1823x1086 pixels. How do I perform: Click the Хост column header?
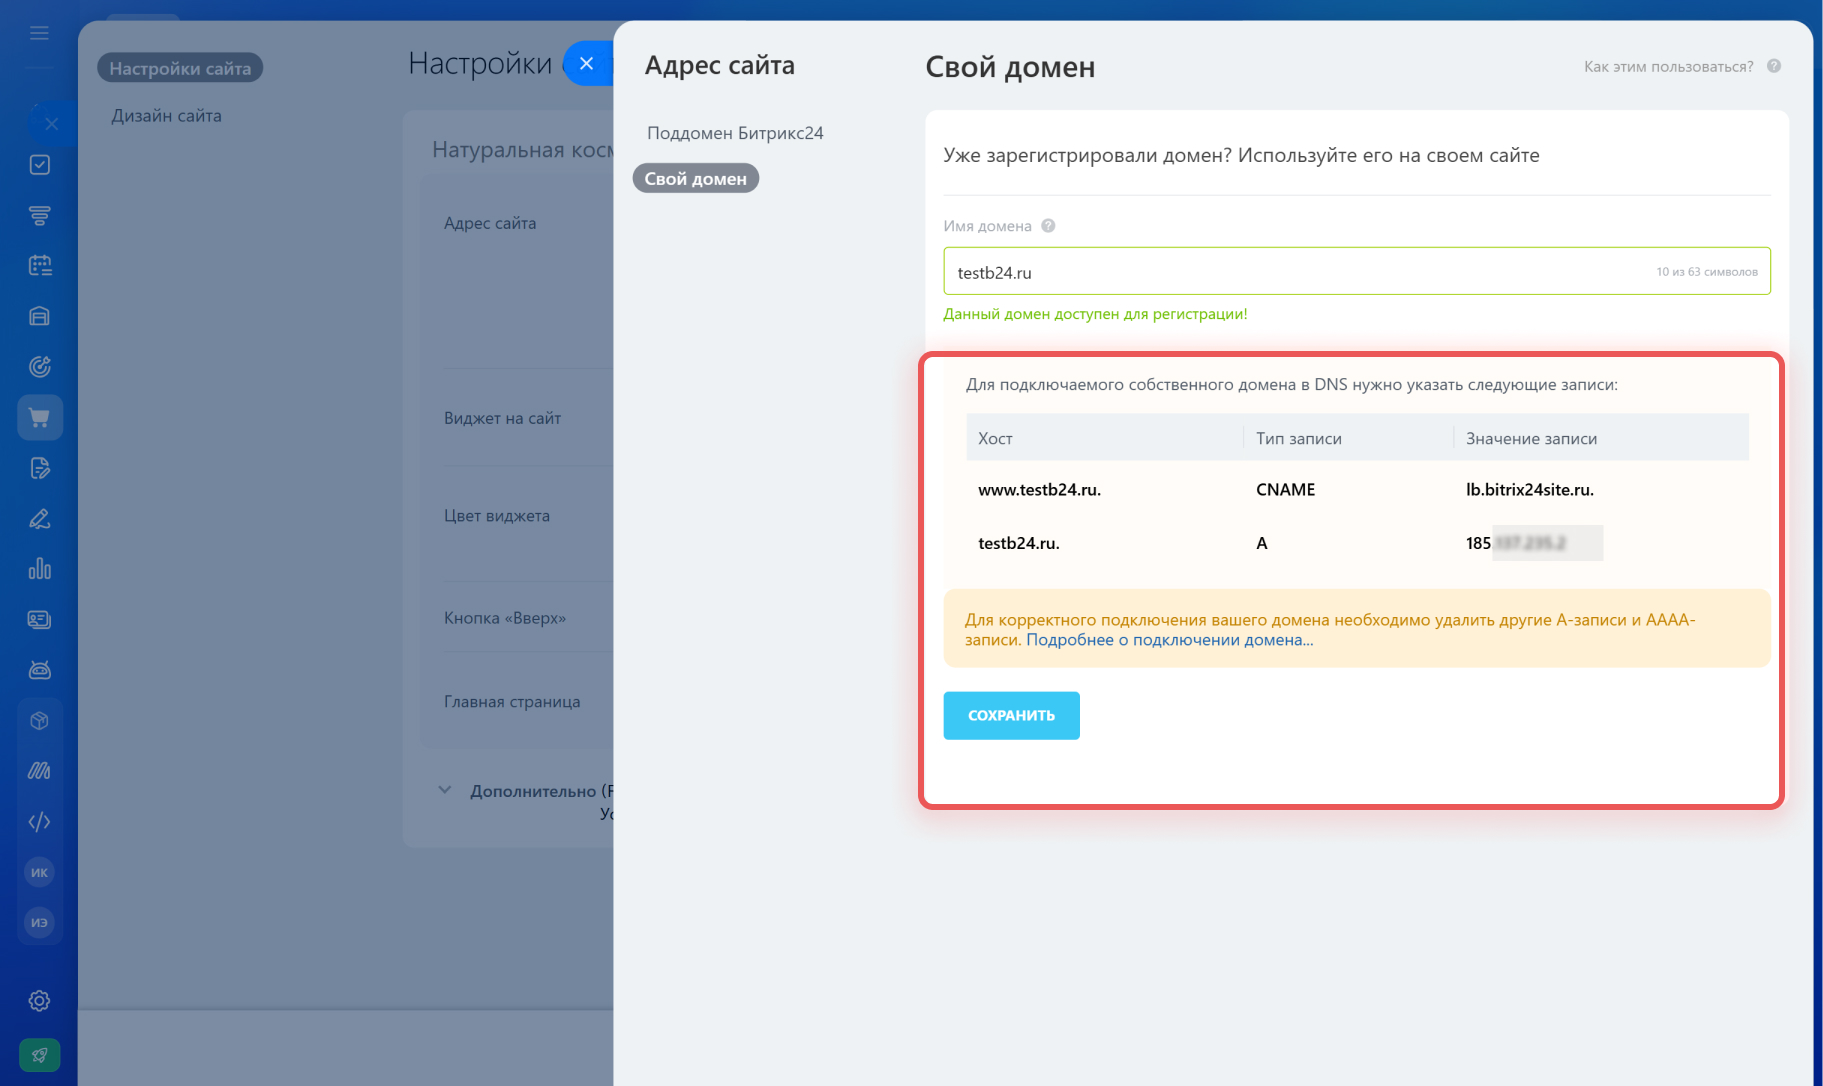click(995, 439)
